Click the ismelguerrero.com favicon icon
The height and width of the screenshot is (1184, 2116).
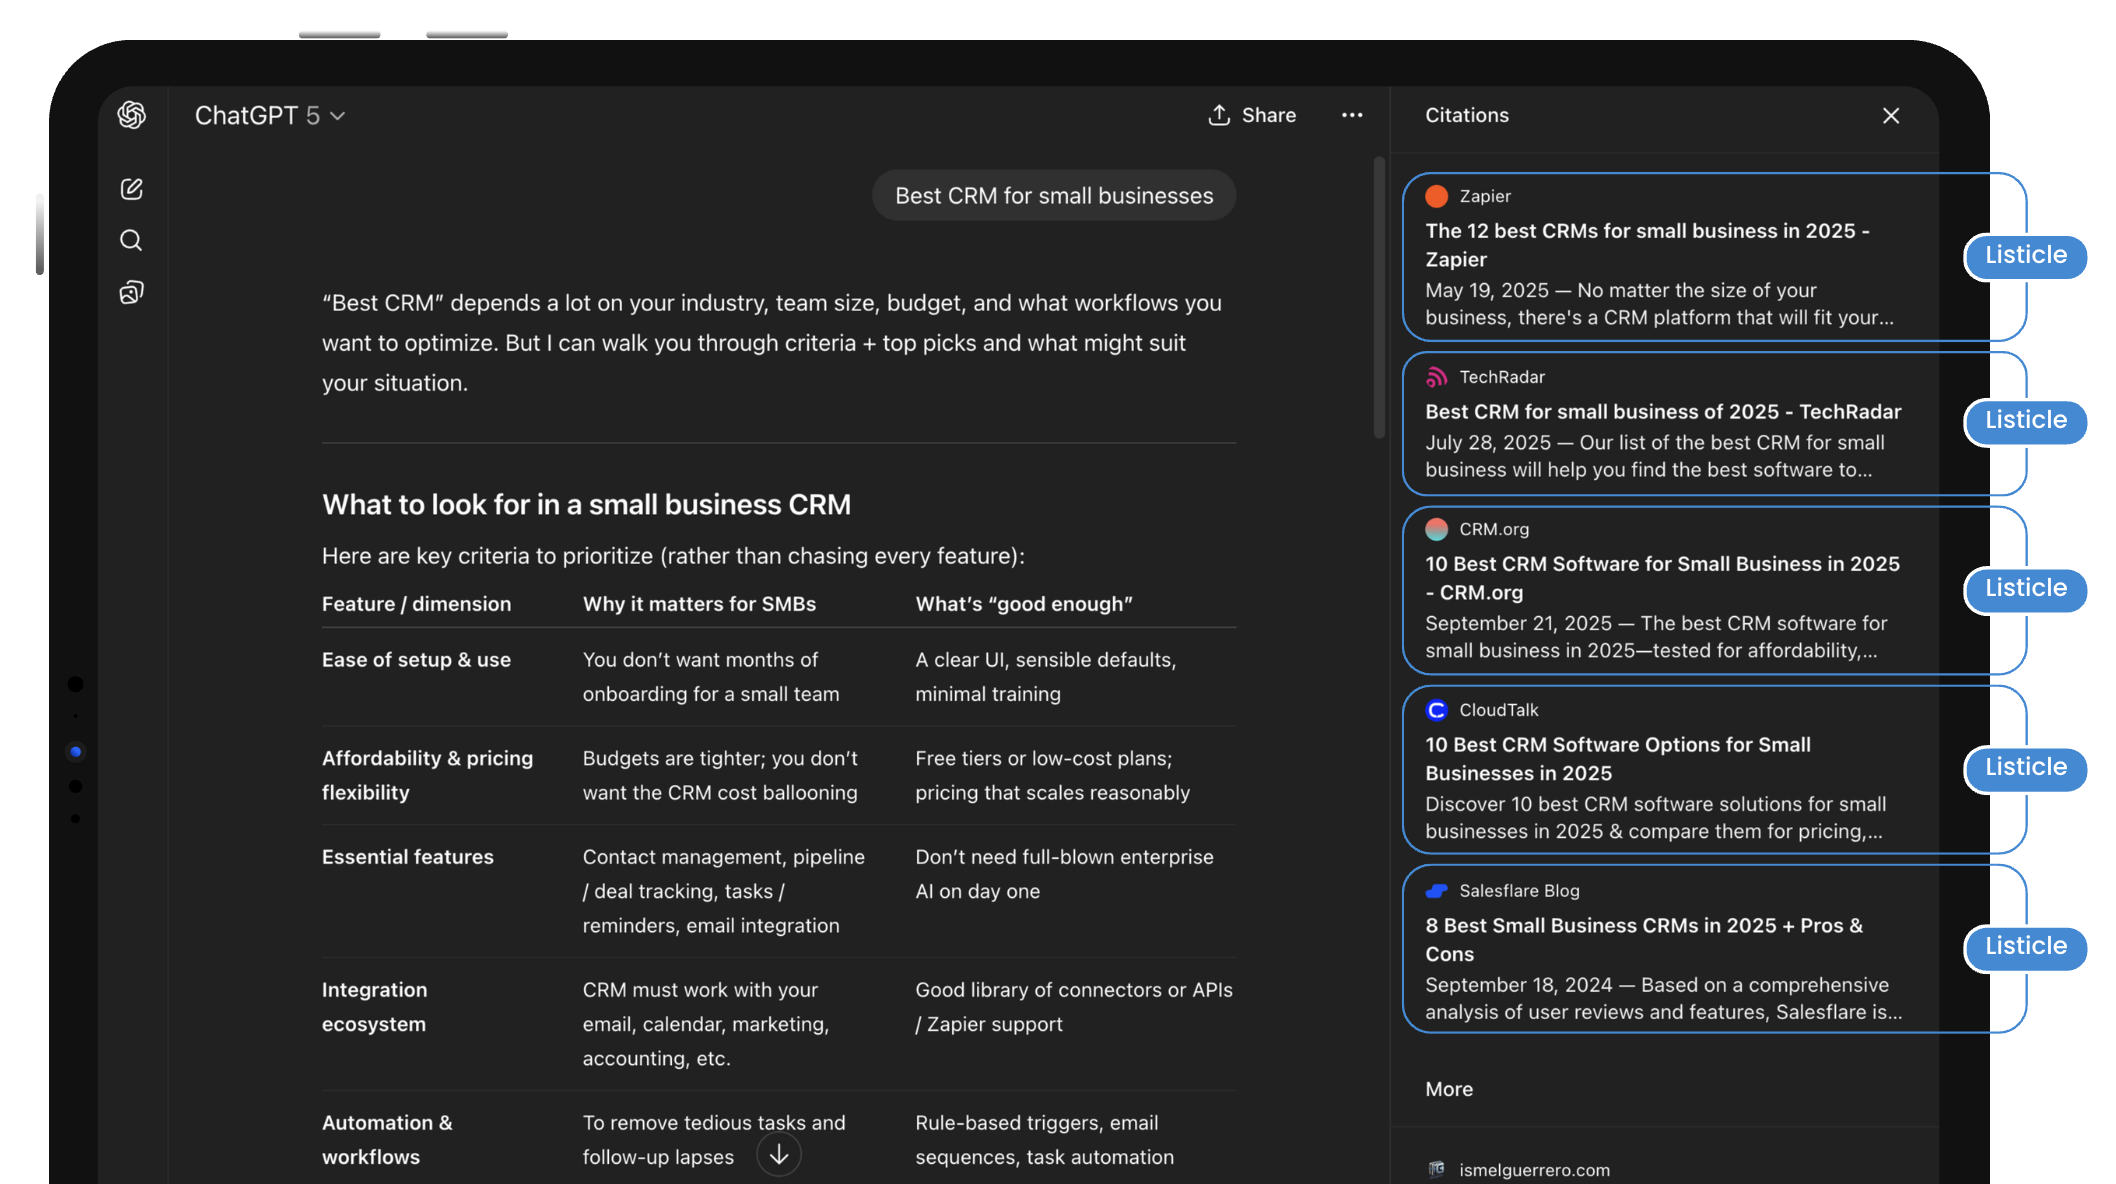click(x=1437, y=1169)
